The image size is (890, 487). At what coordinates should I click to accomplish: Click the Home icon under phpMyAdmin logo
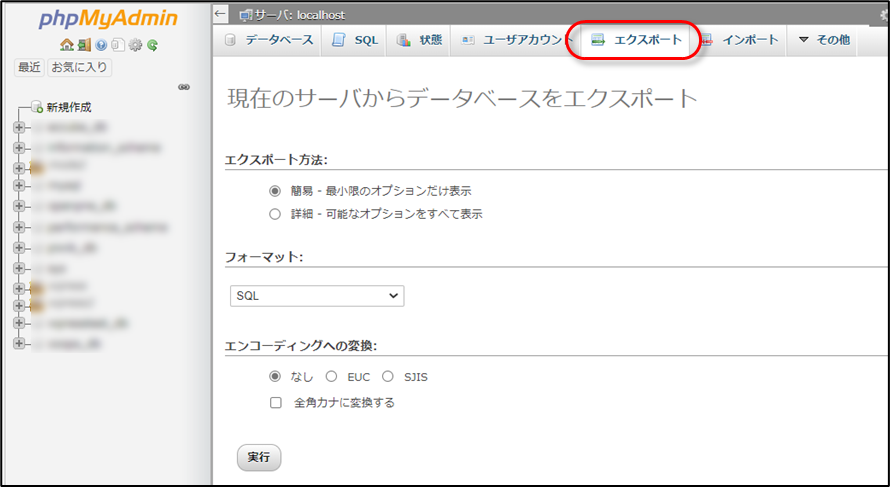tap(66, 45)
